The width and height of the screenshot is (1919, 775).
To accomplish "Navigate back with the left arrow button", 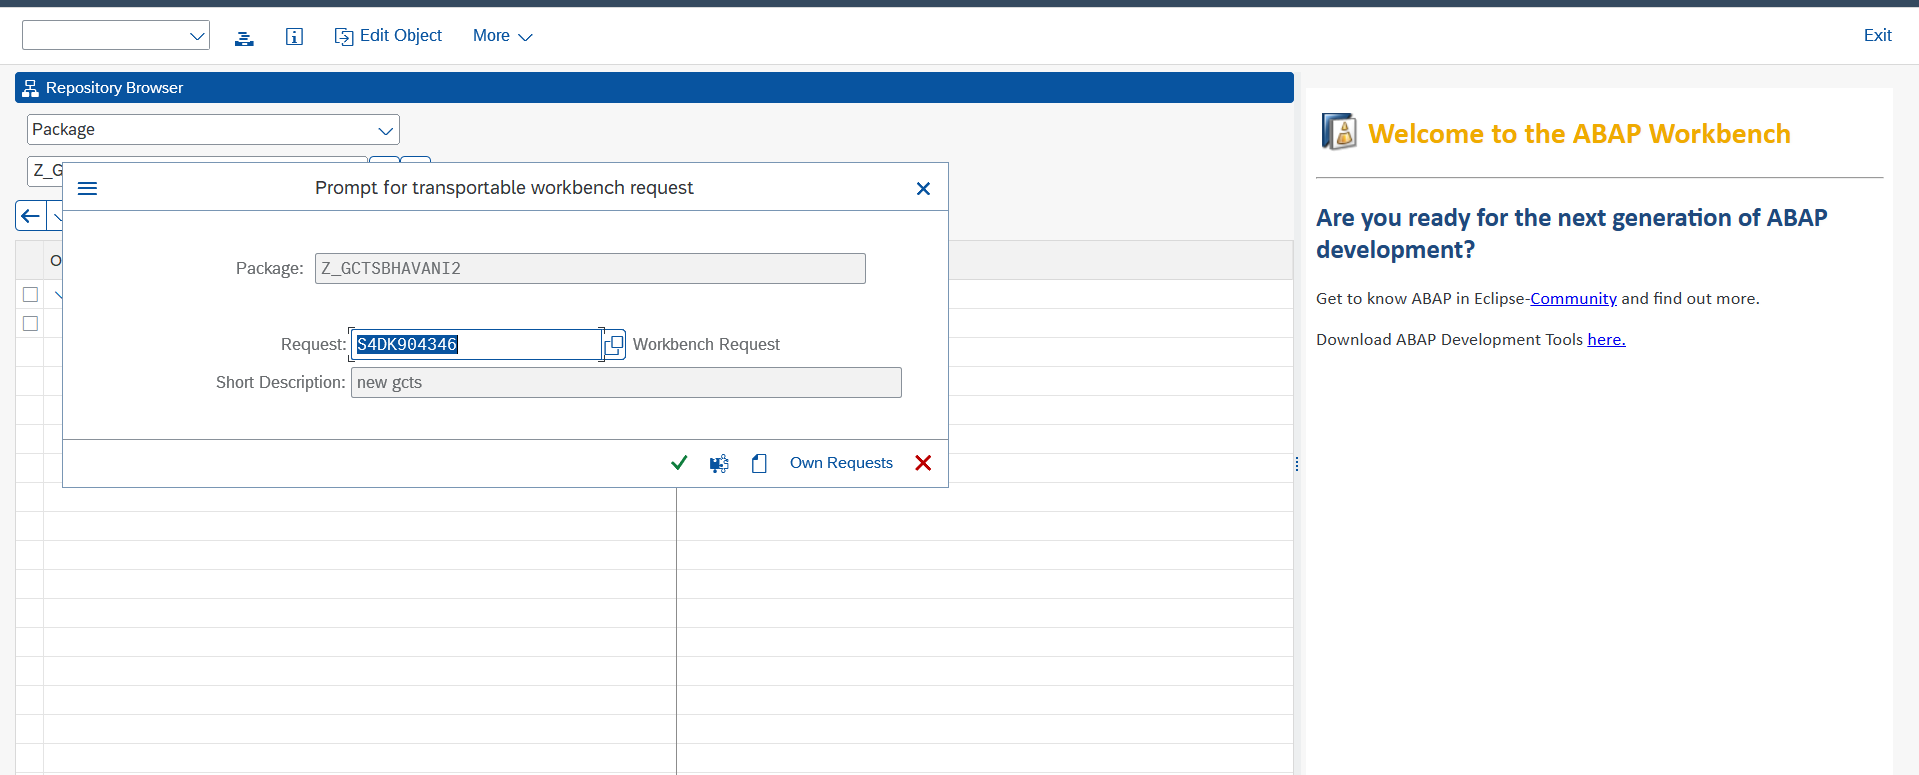I will 31,215.
